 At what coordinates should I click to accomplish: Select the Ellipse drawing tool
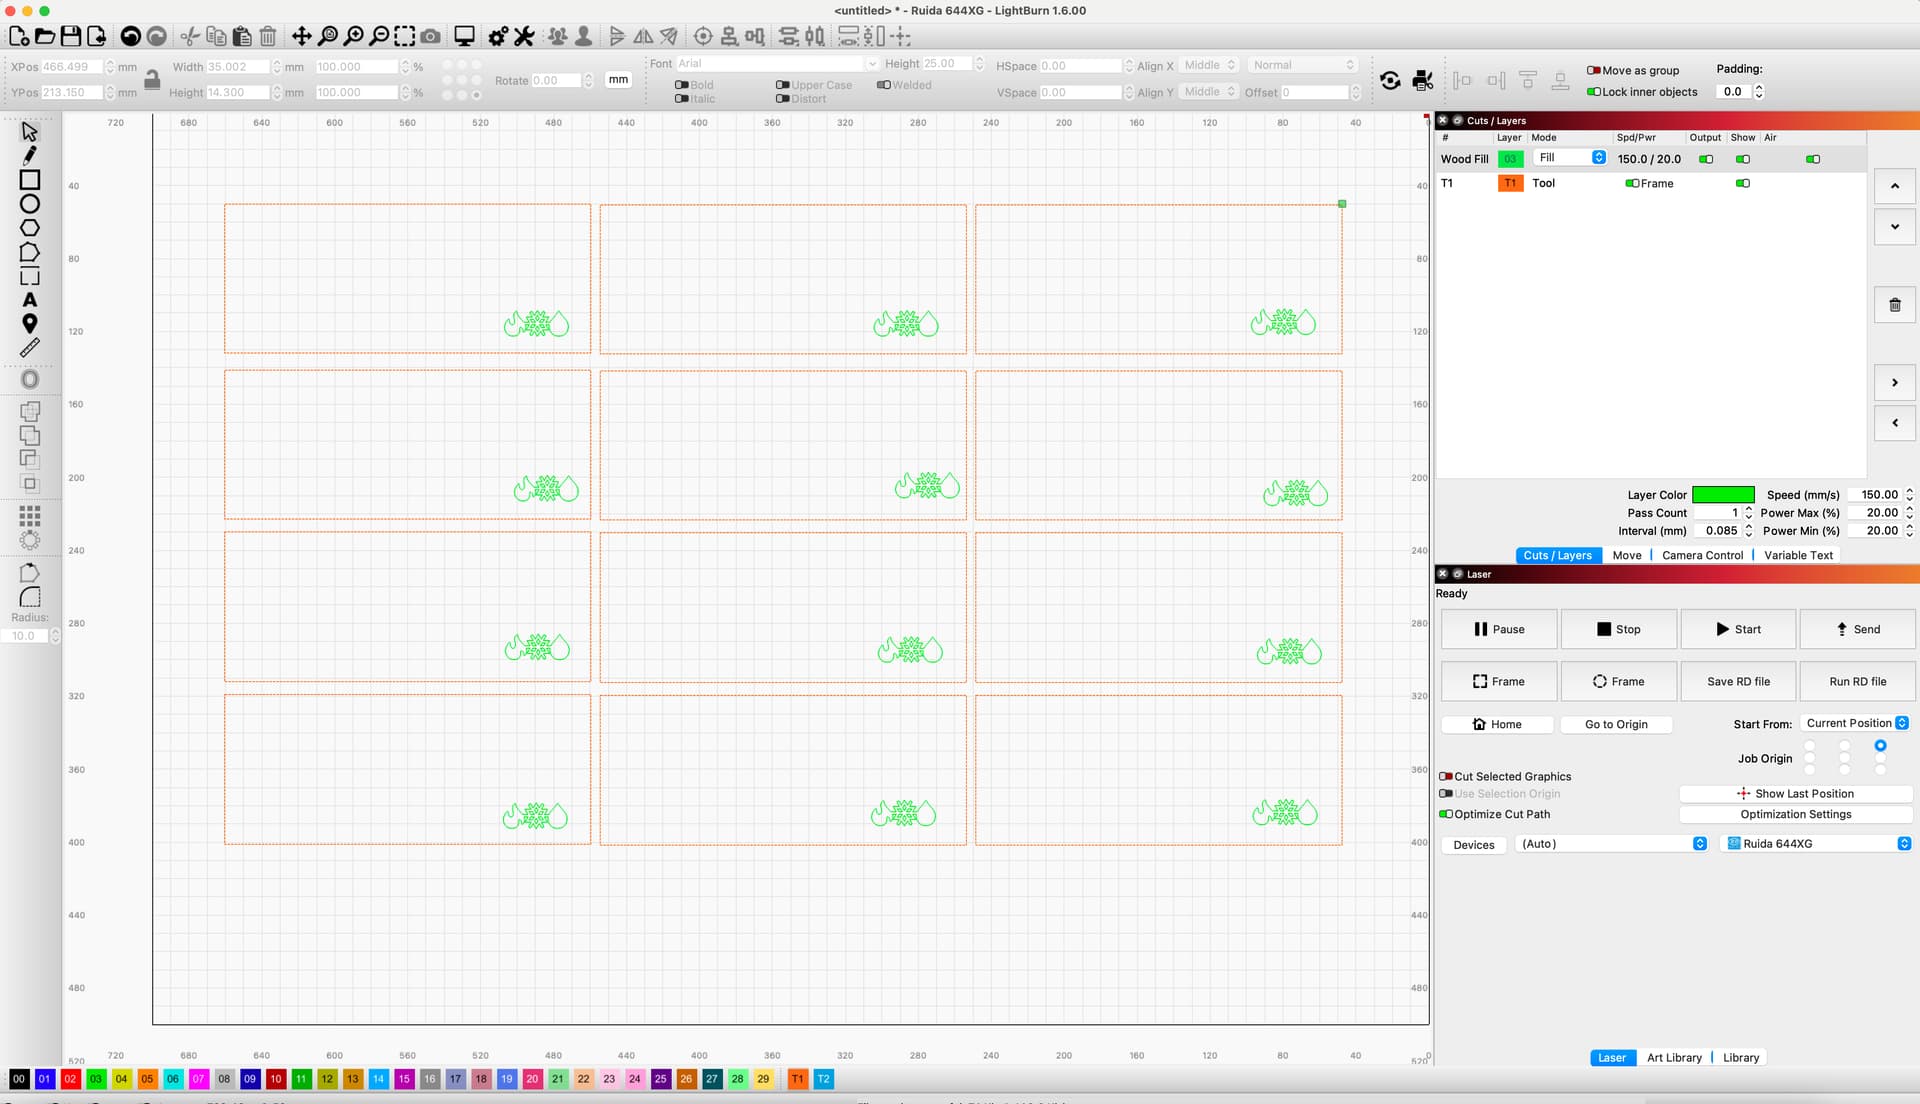click(30, 203)
